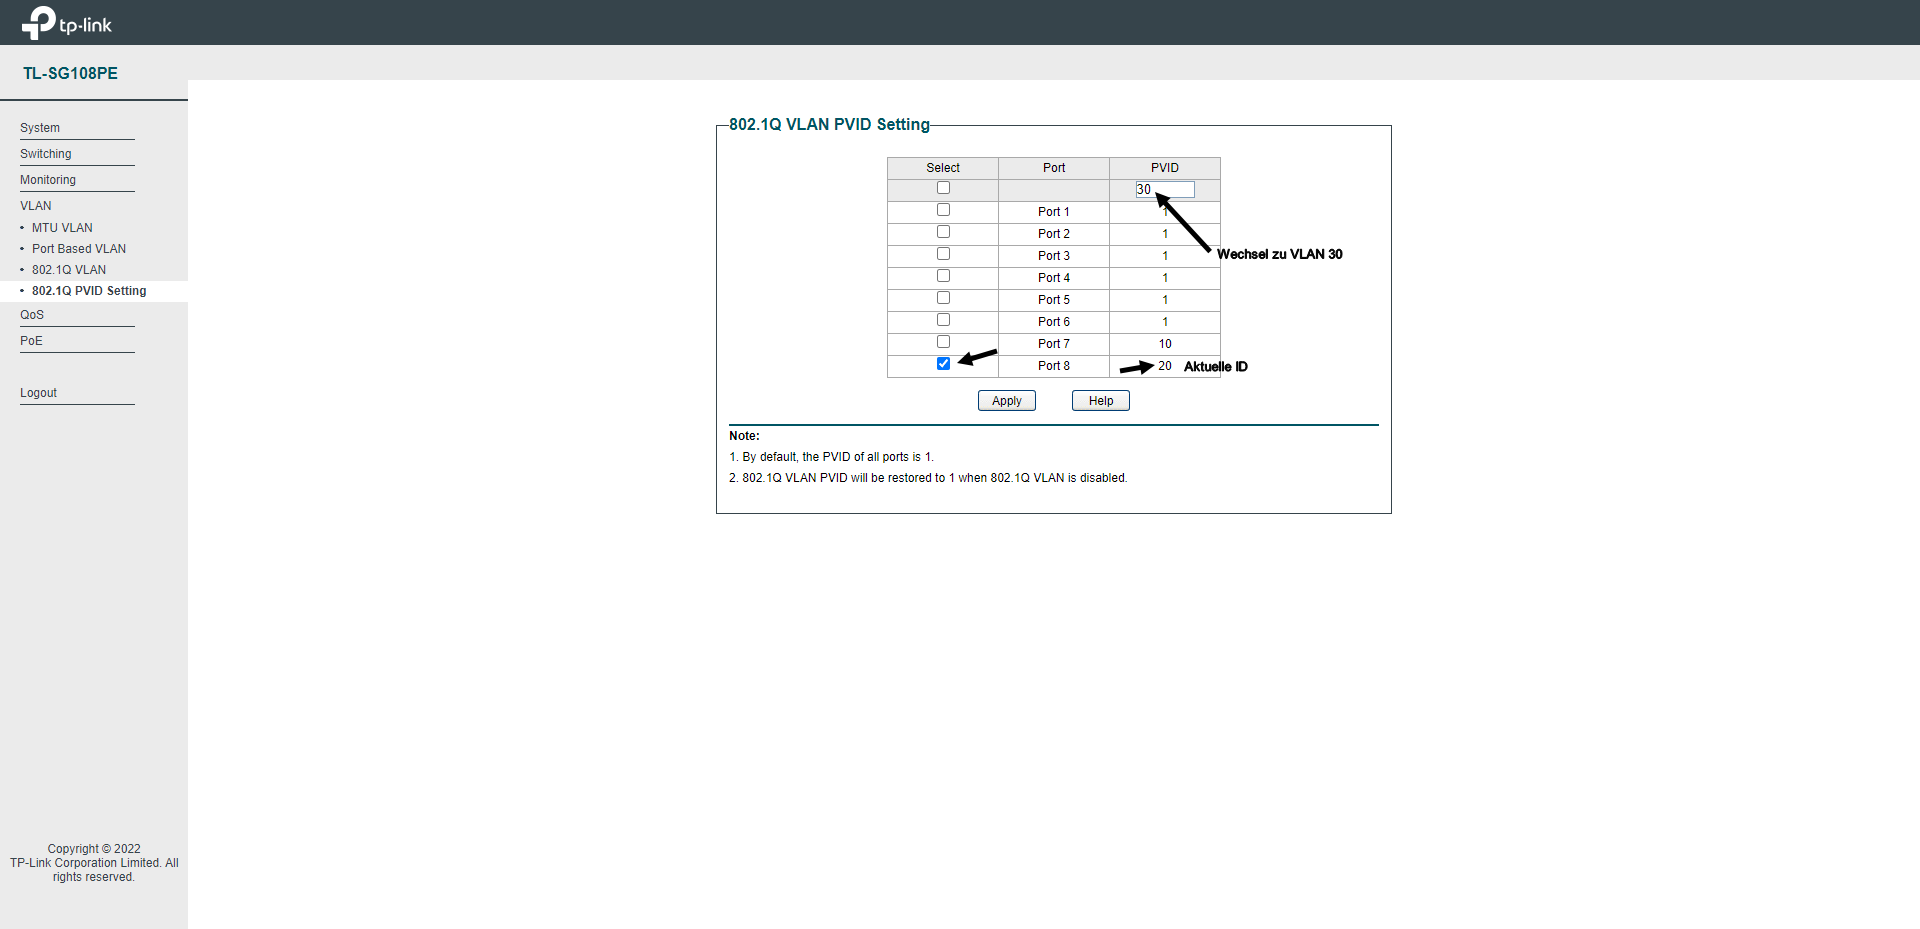Click the Logout link
This screenshot has width=1920, height=929.
[38, 393]
